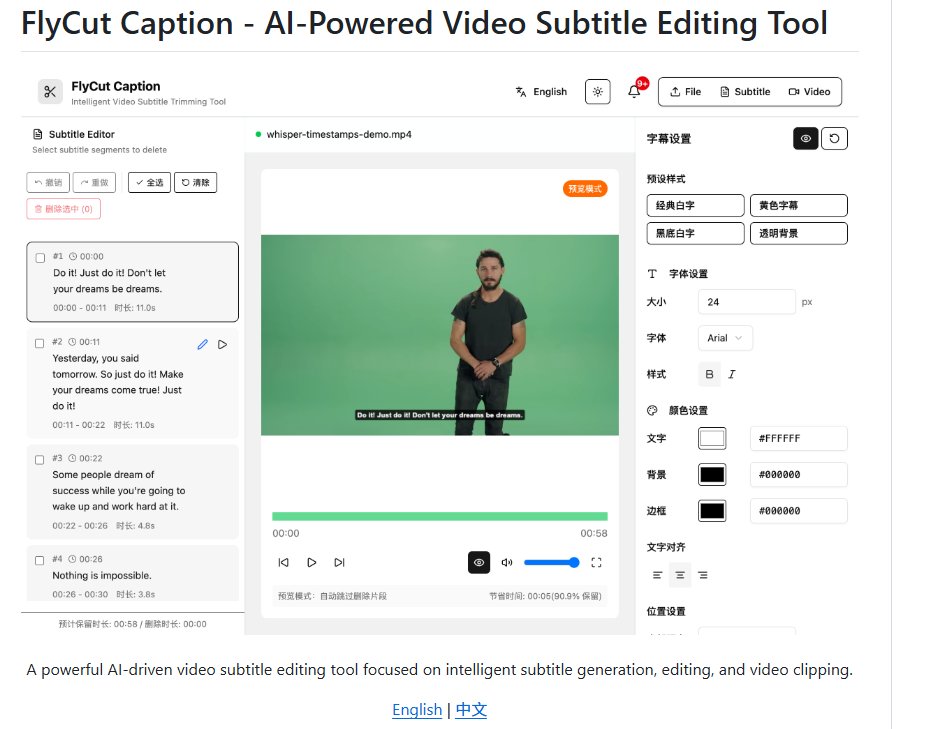Viewport: 951px width, 729px height.
Task: Align subtitle text left
Action: 657,575
